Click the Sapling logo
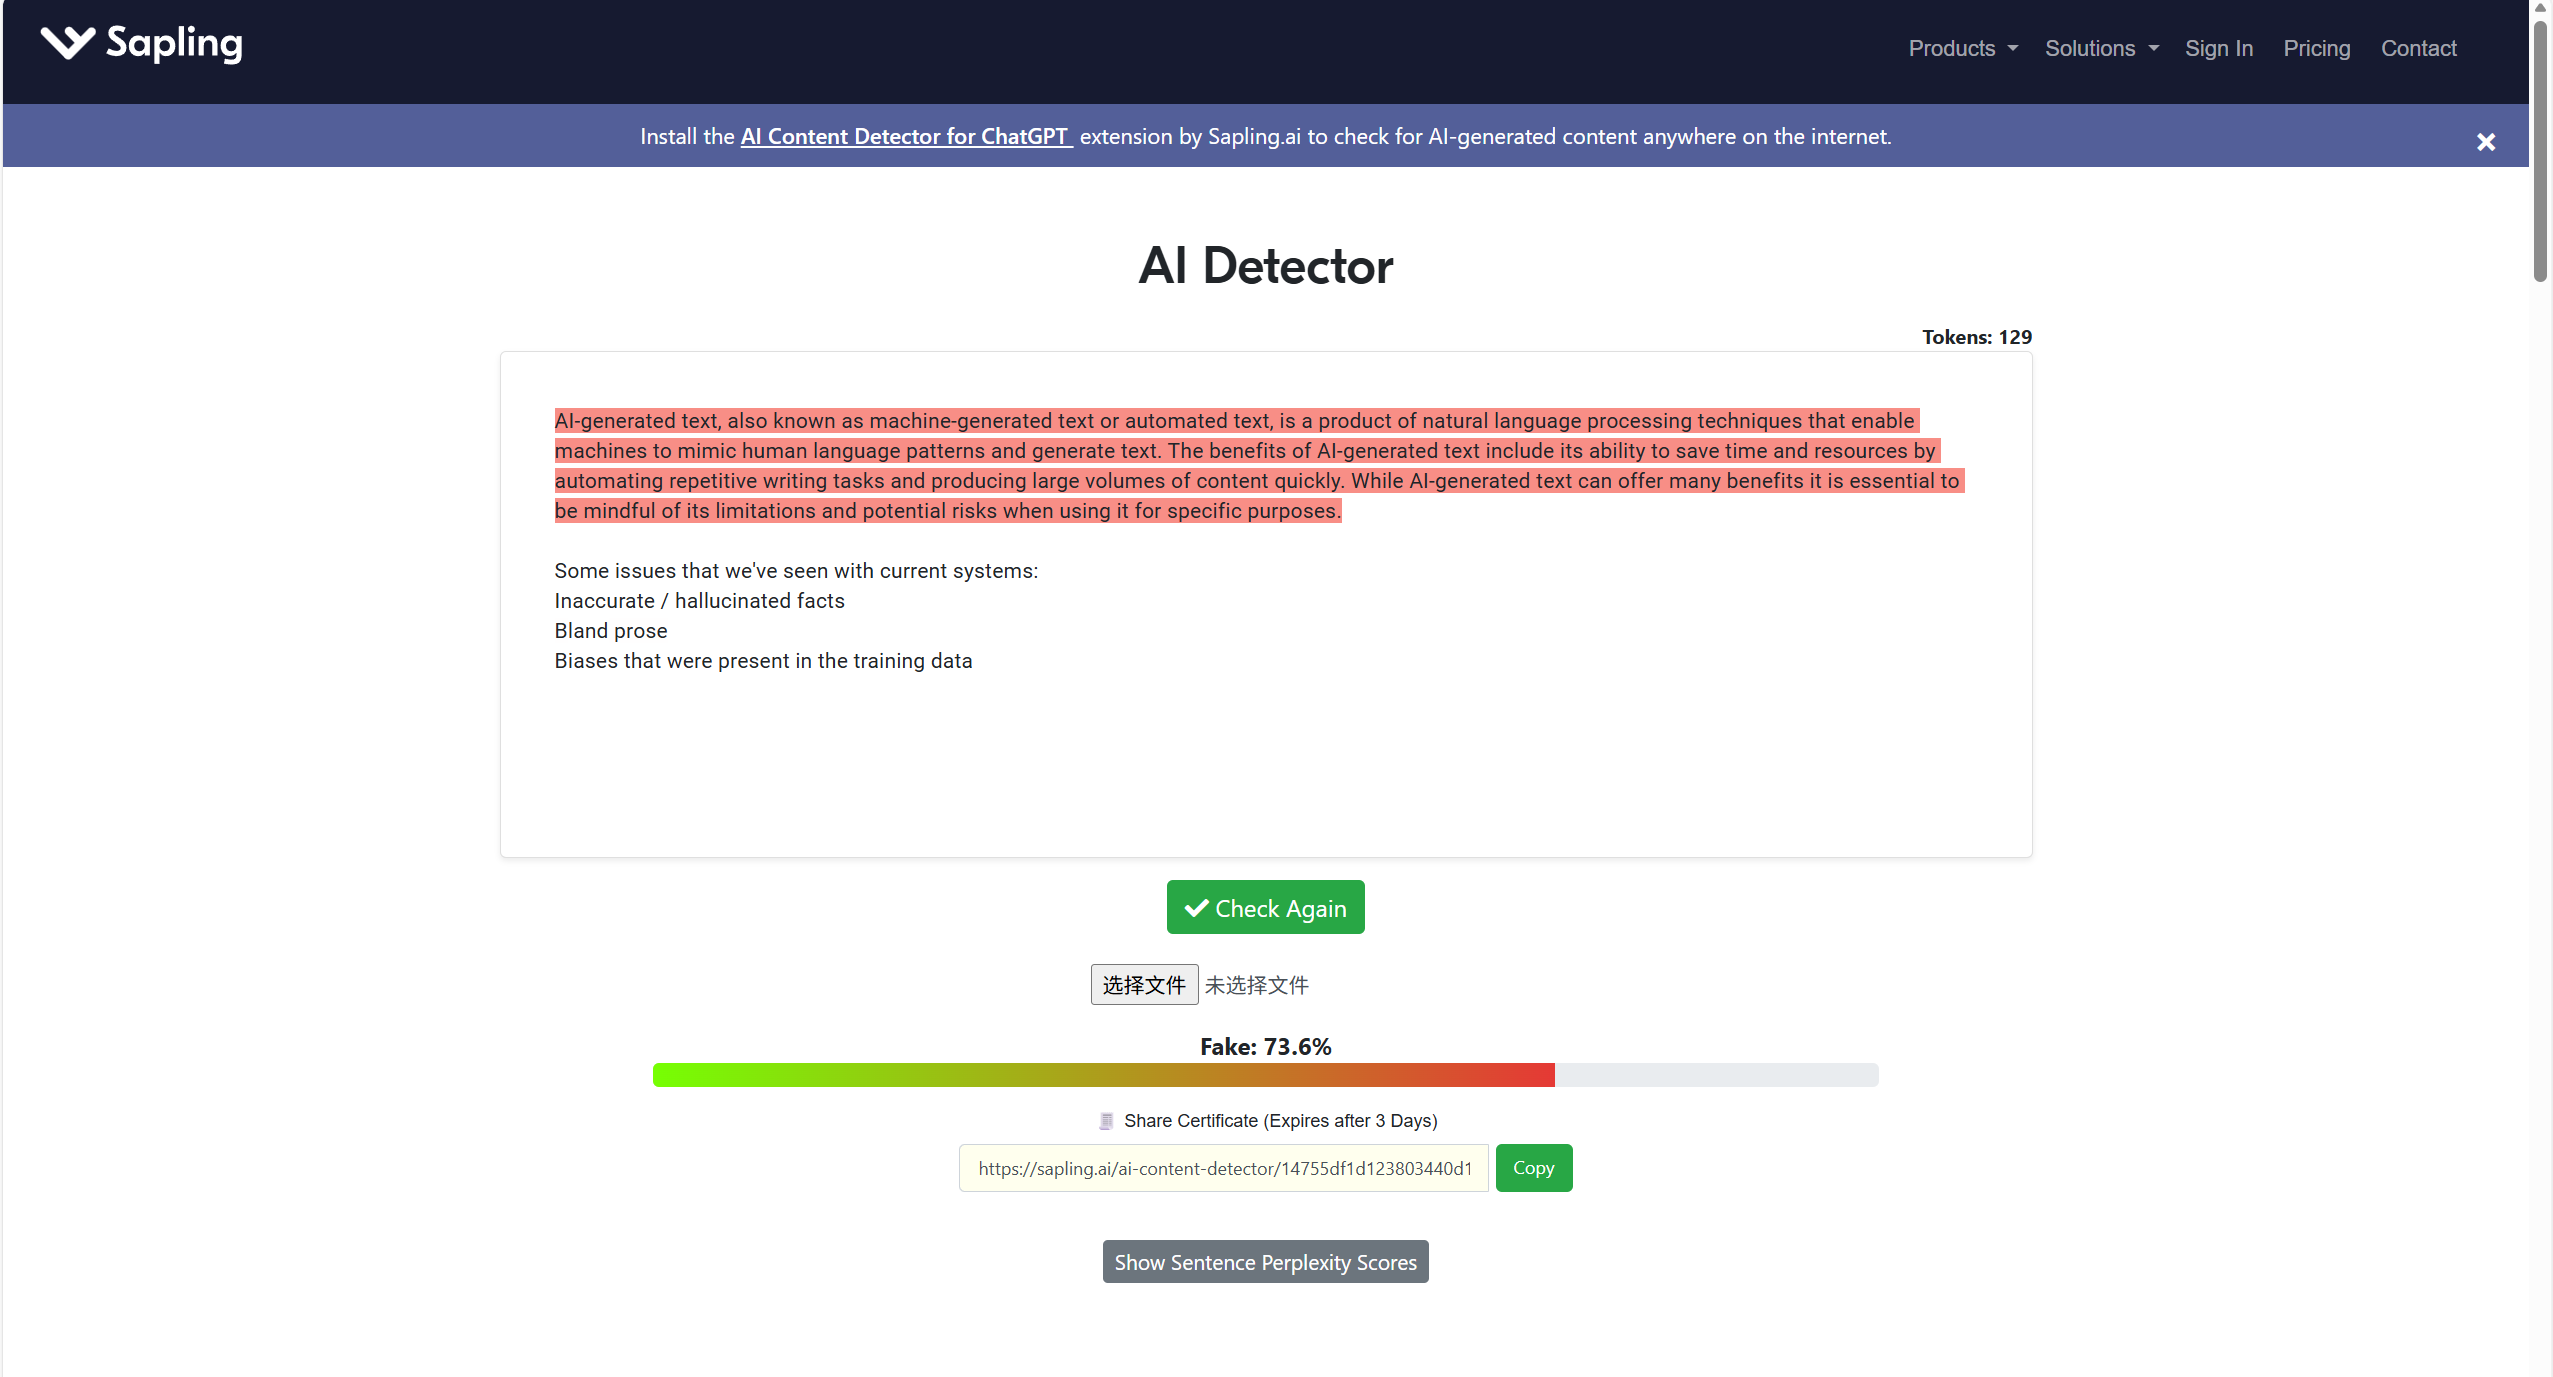The width and height of the screenshot is (2553, 1377). pos(141,44)
